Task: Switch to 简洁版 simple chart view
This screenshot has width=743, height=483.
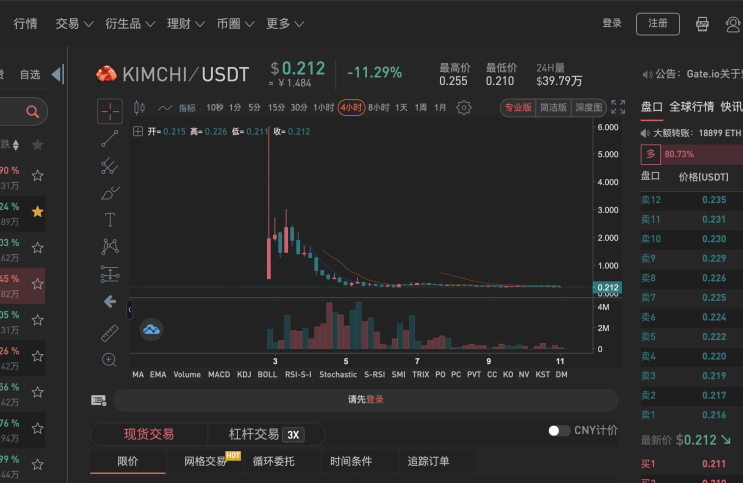Action: click(553, 108)
